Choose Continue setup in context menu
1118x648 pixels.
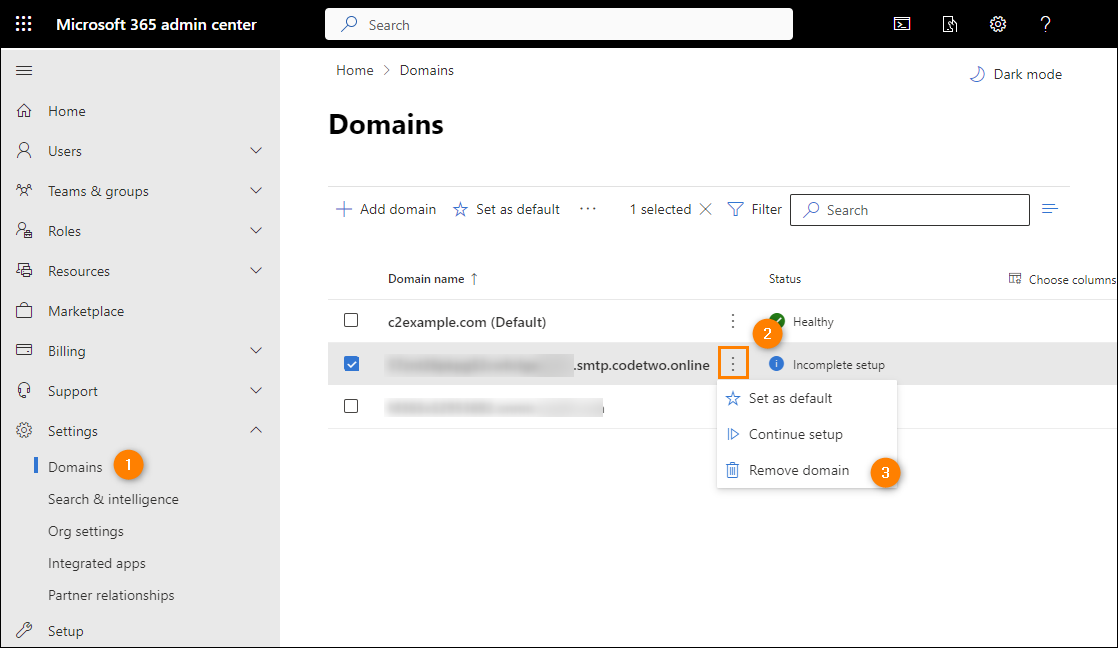pos(806,434)
